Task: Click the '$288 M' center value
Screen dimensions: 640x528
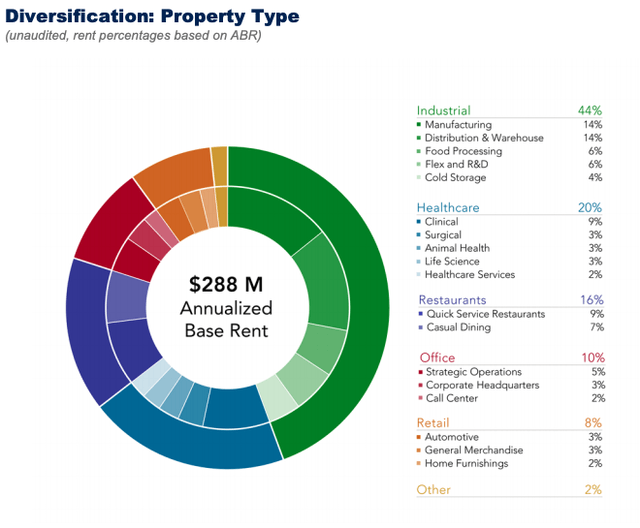Action: click(x=226, y=284)
